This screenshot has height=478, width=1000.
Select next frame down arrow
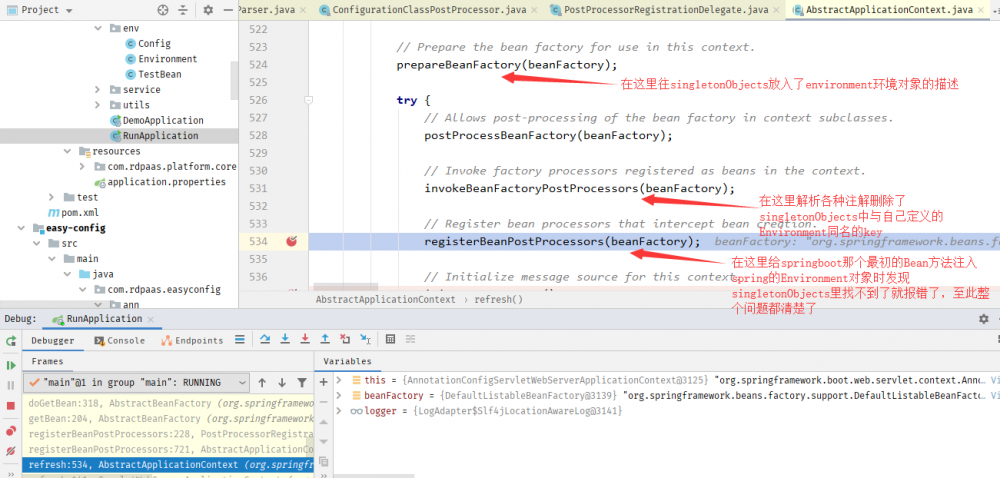pos(282,382)
